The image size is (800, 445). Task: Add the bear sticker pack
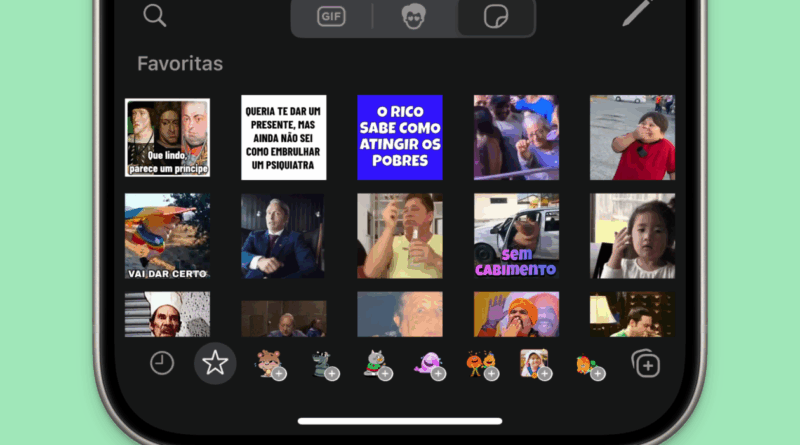click(271, 365)
